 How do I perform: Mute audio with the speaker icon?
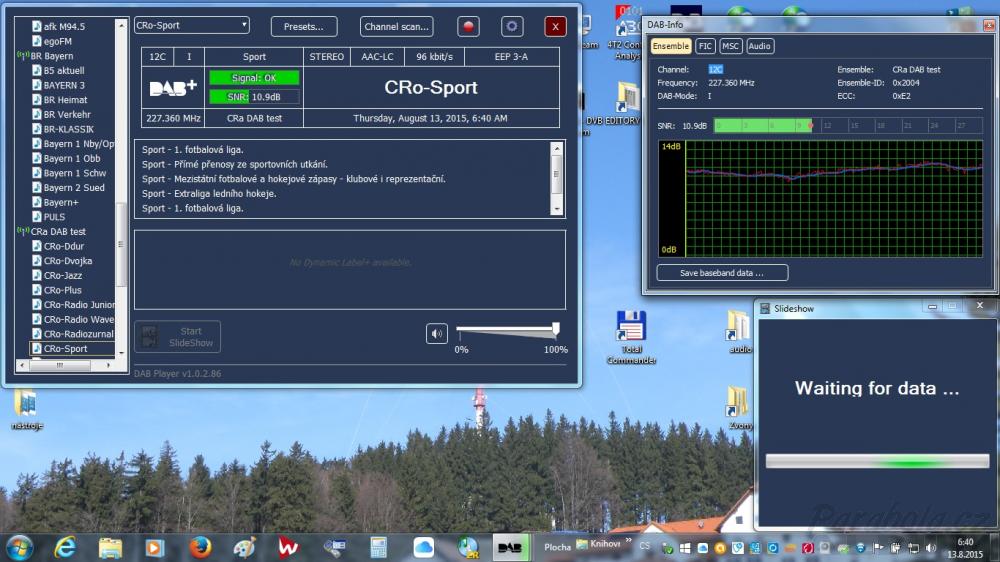[x=437, y=333]
